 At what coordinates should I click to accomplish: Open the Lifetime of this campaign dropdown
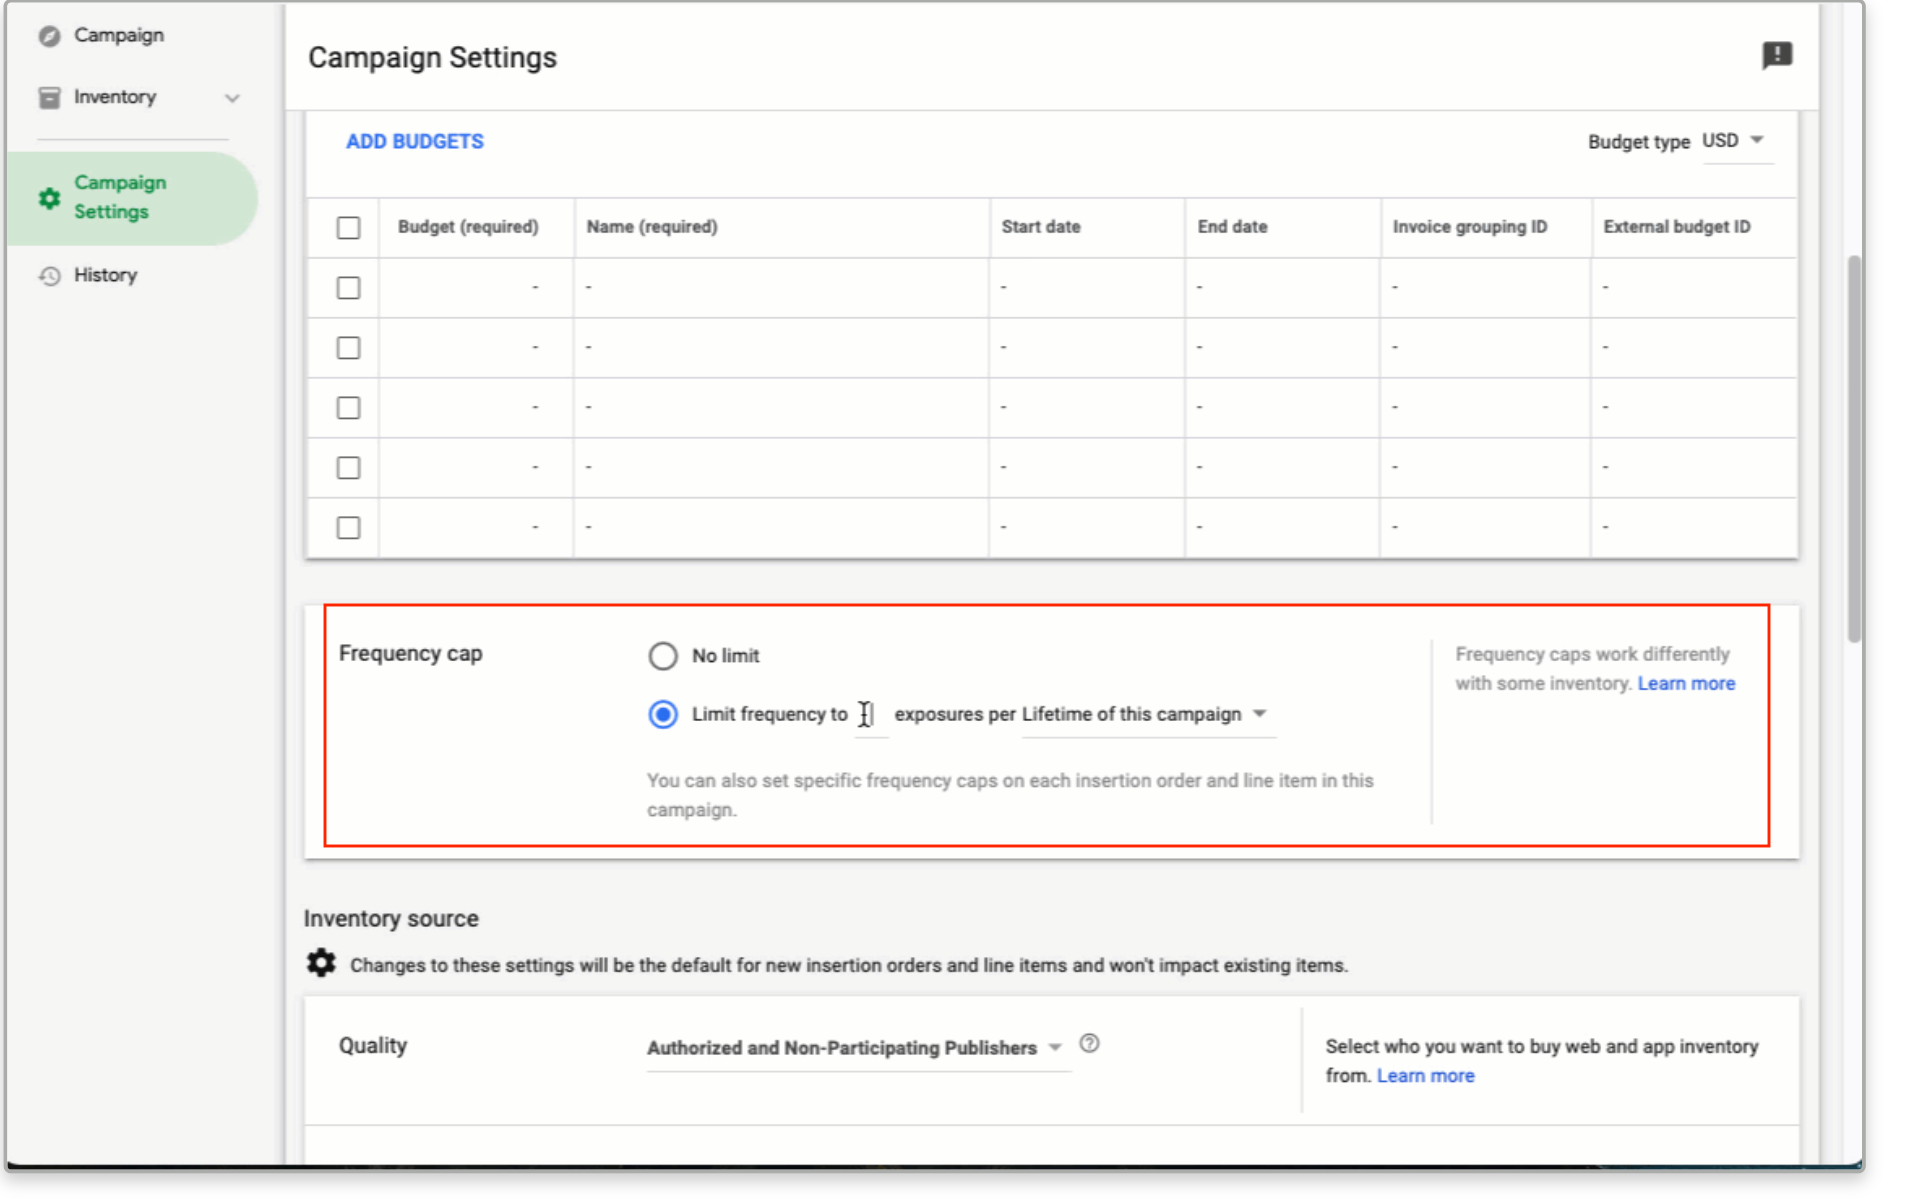click(x=1147, y=715)
